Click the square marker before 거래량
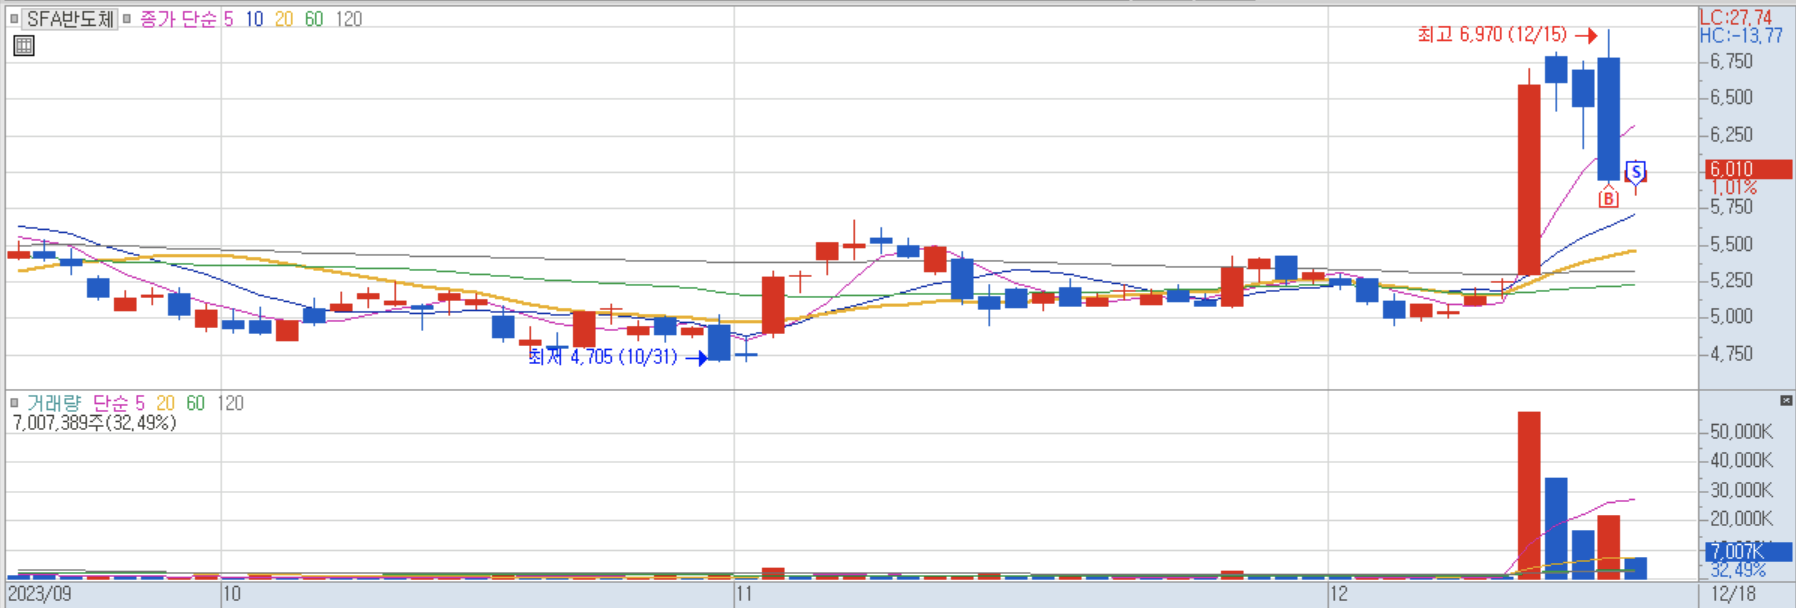The width and height of the screenshot is (1796, 608). (14, 403)
